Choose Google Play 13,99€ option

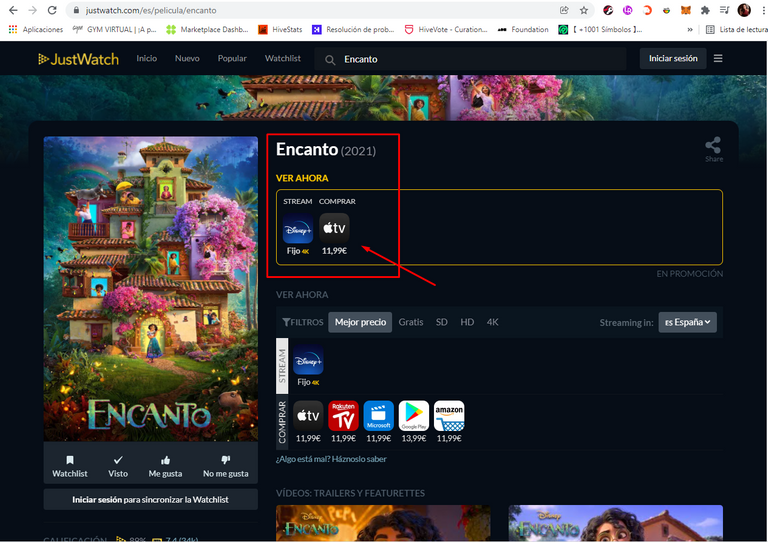click(x=414, y=416)
